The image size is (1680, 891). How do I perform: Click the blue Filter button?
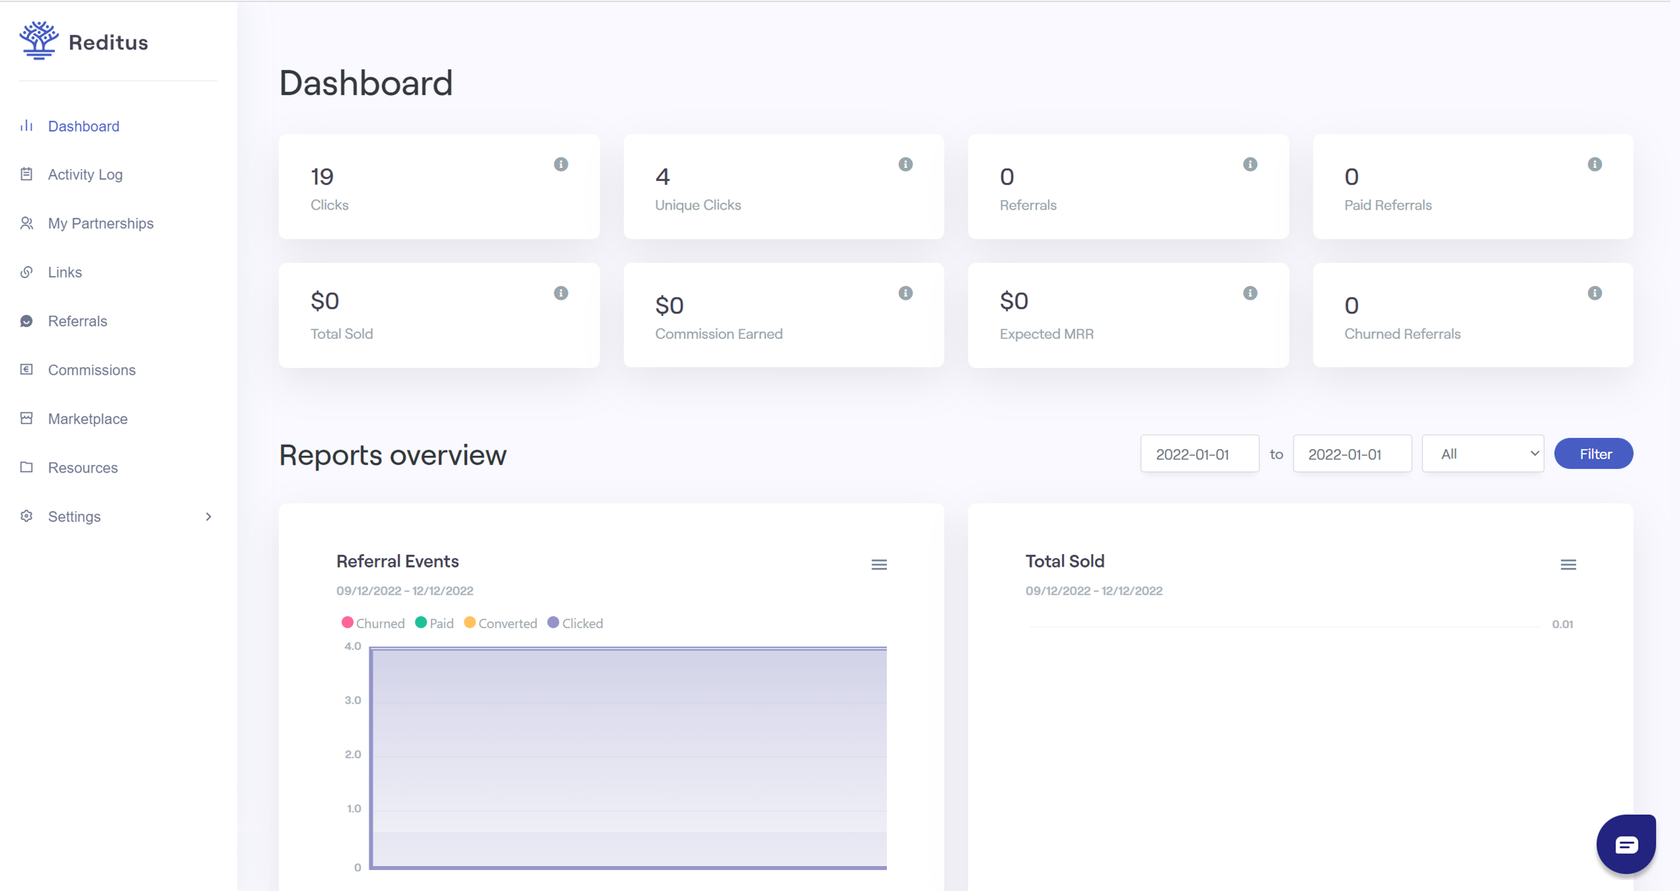point(1593,454)
